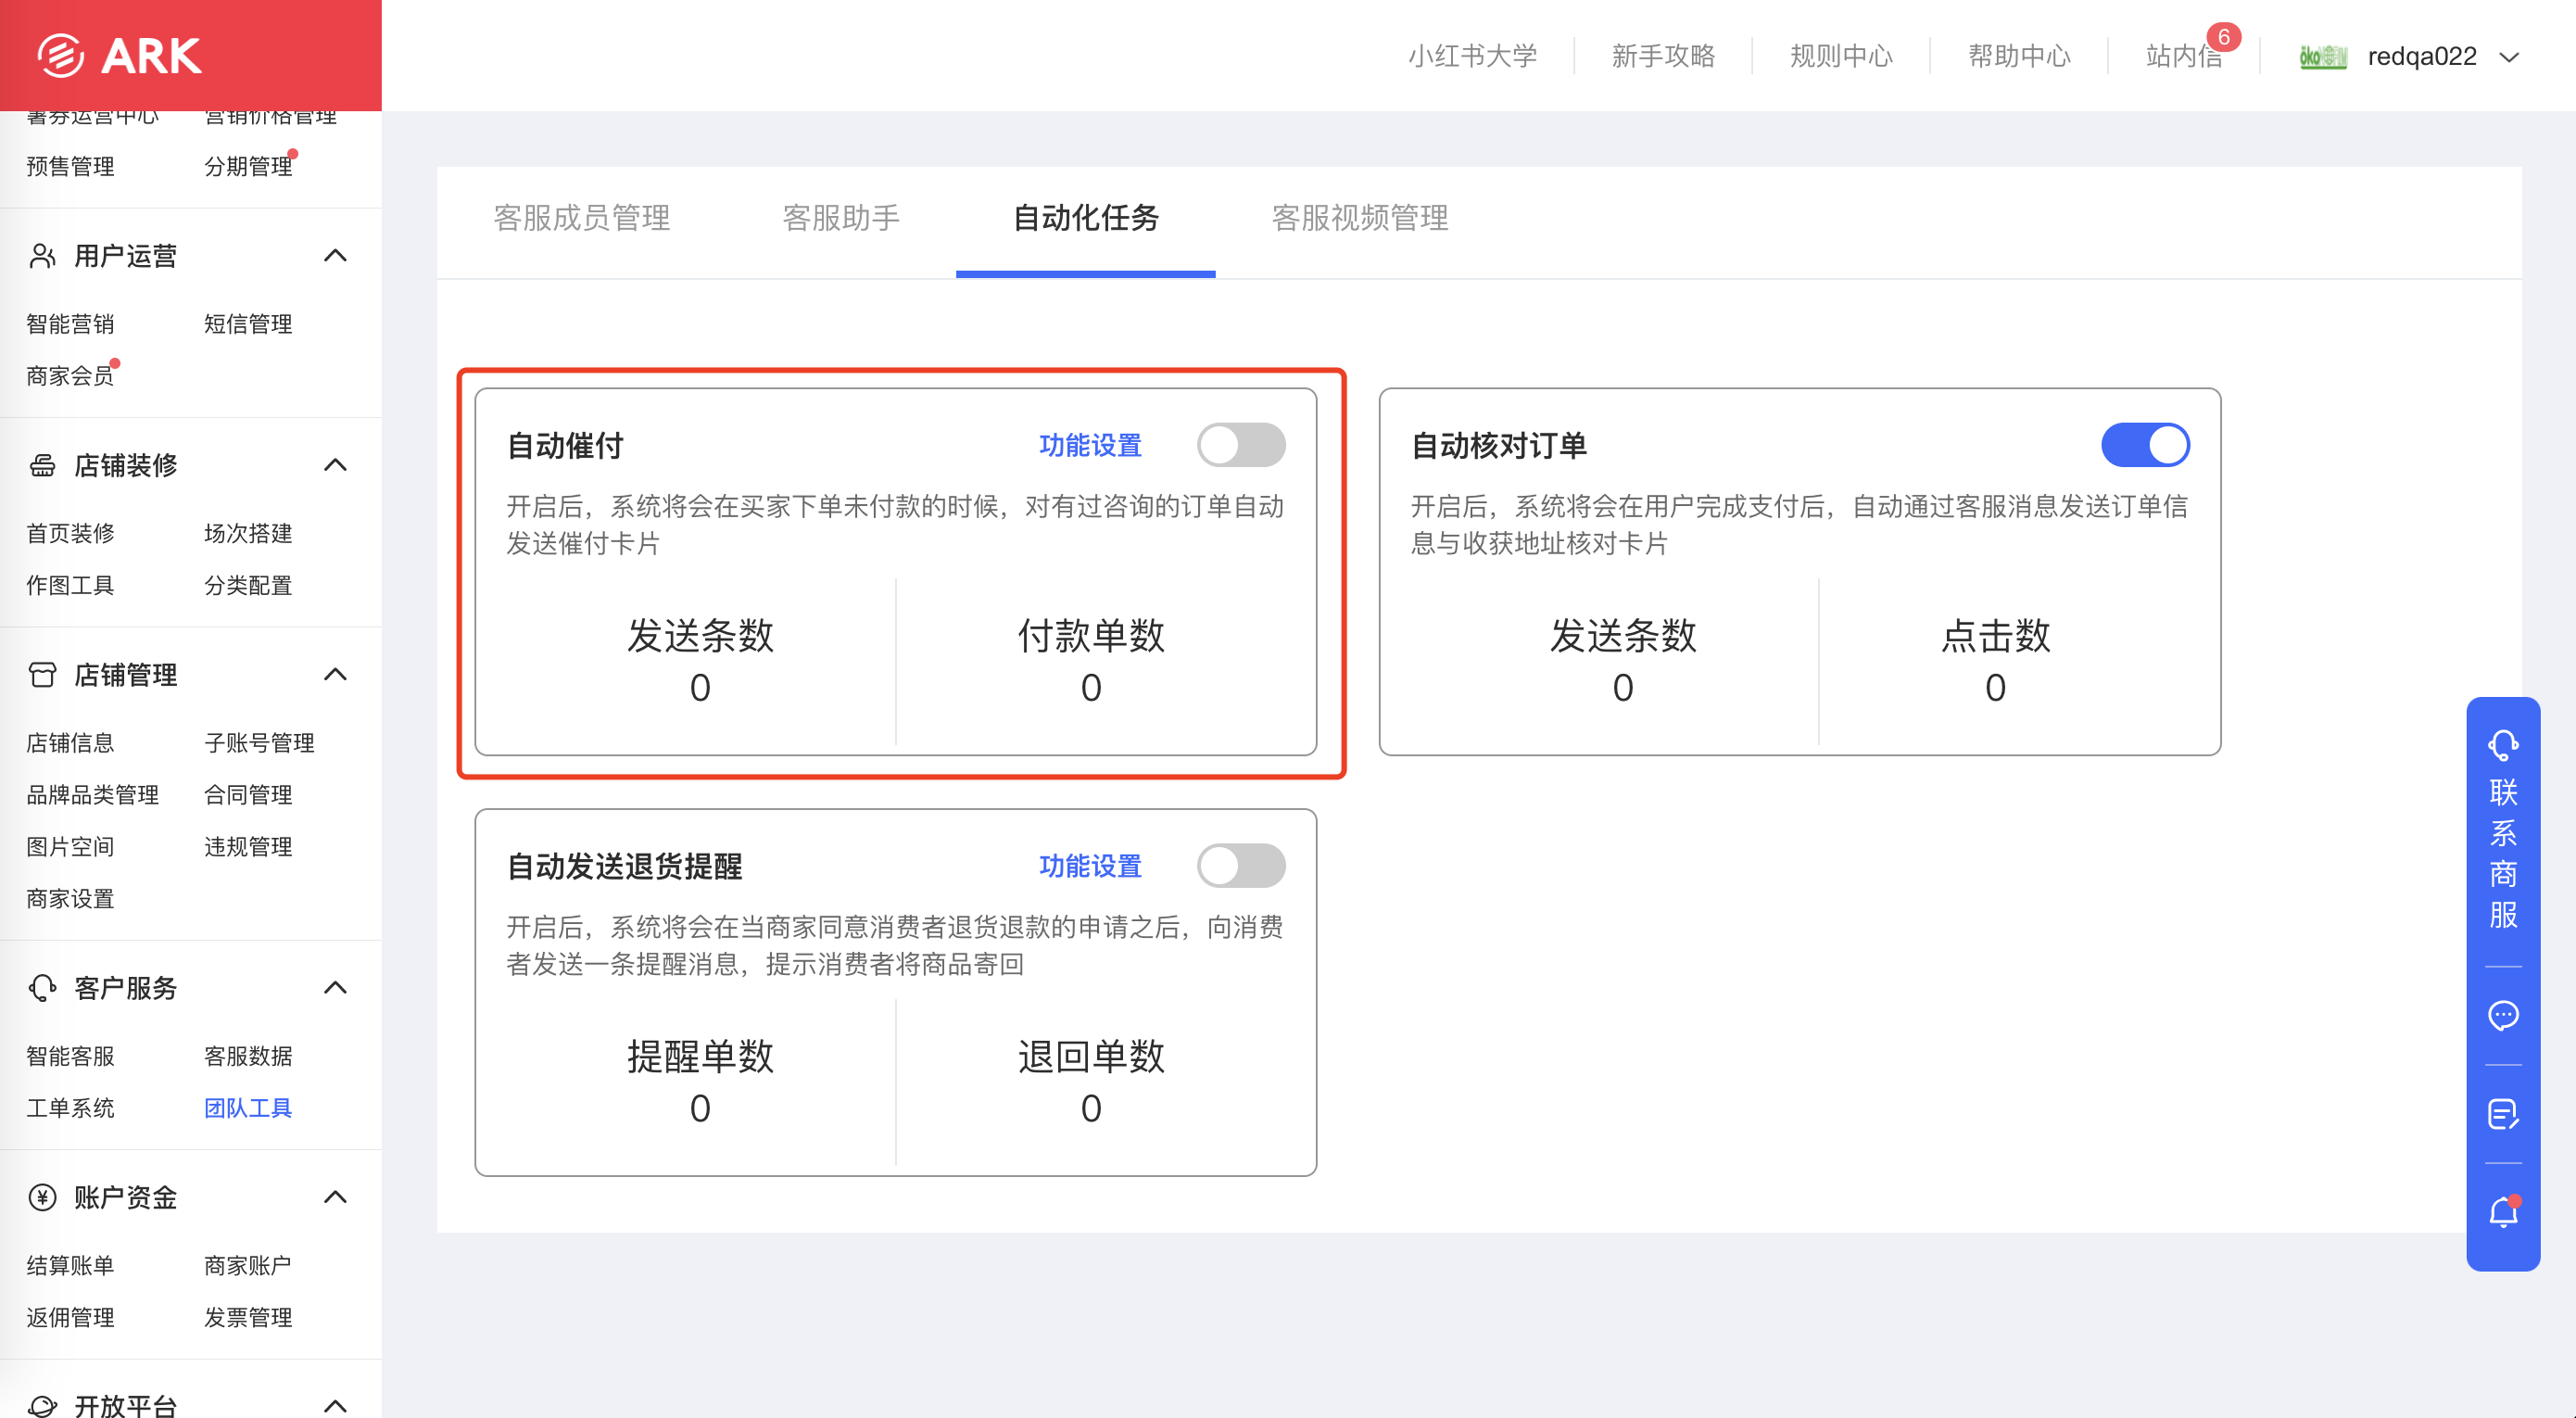Screen dimensions: 2576x1418
Task: Open 站内信 messages with badge
Action: point(2184,56)
